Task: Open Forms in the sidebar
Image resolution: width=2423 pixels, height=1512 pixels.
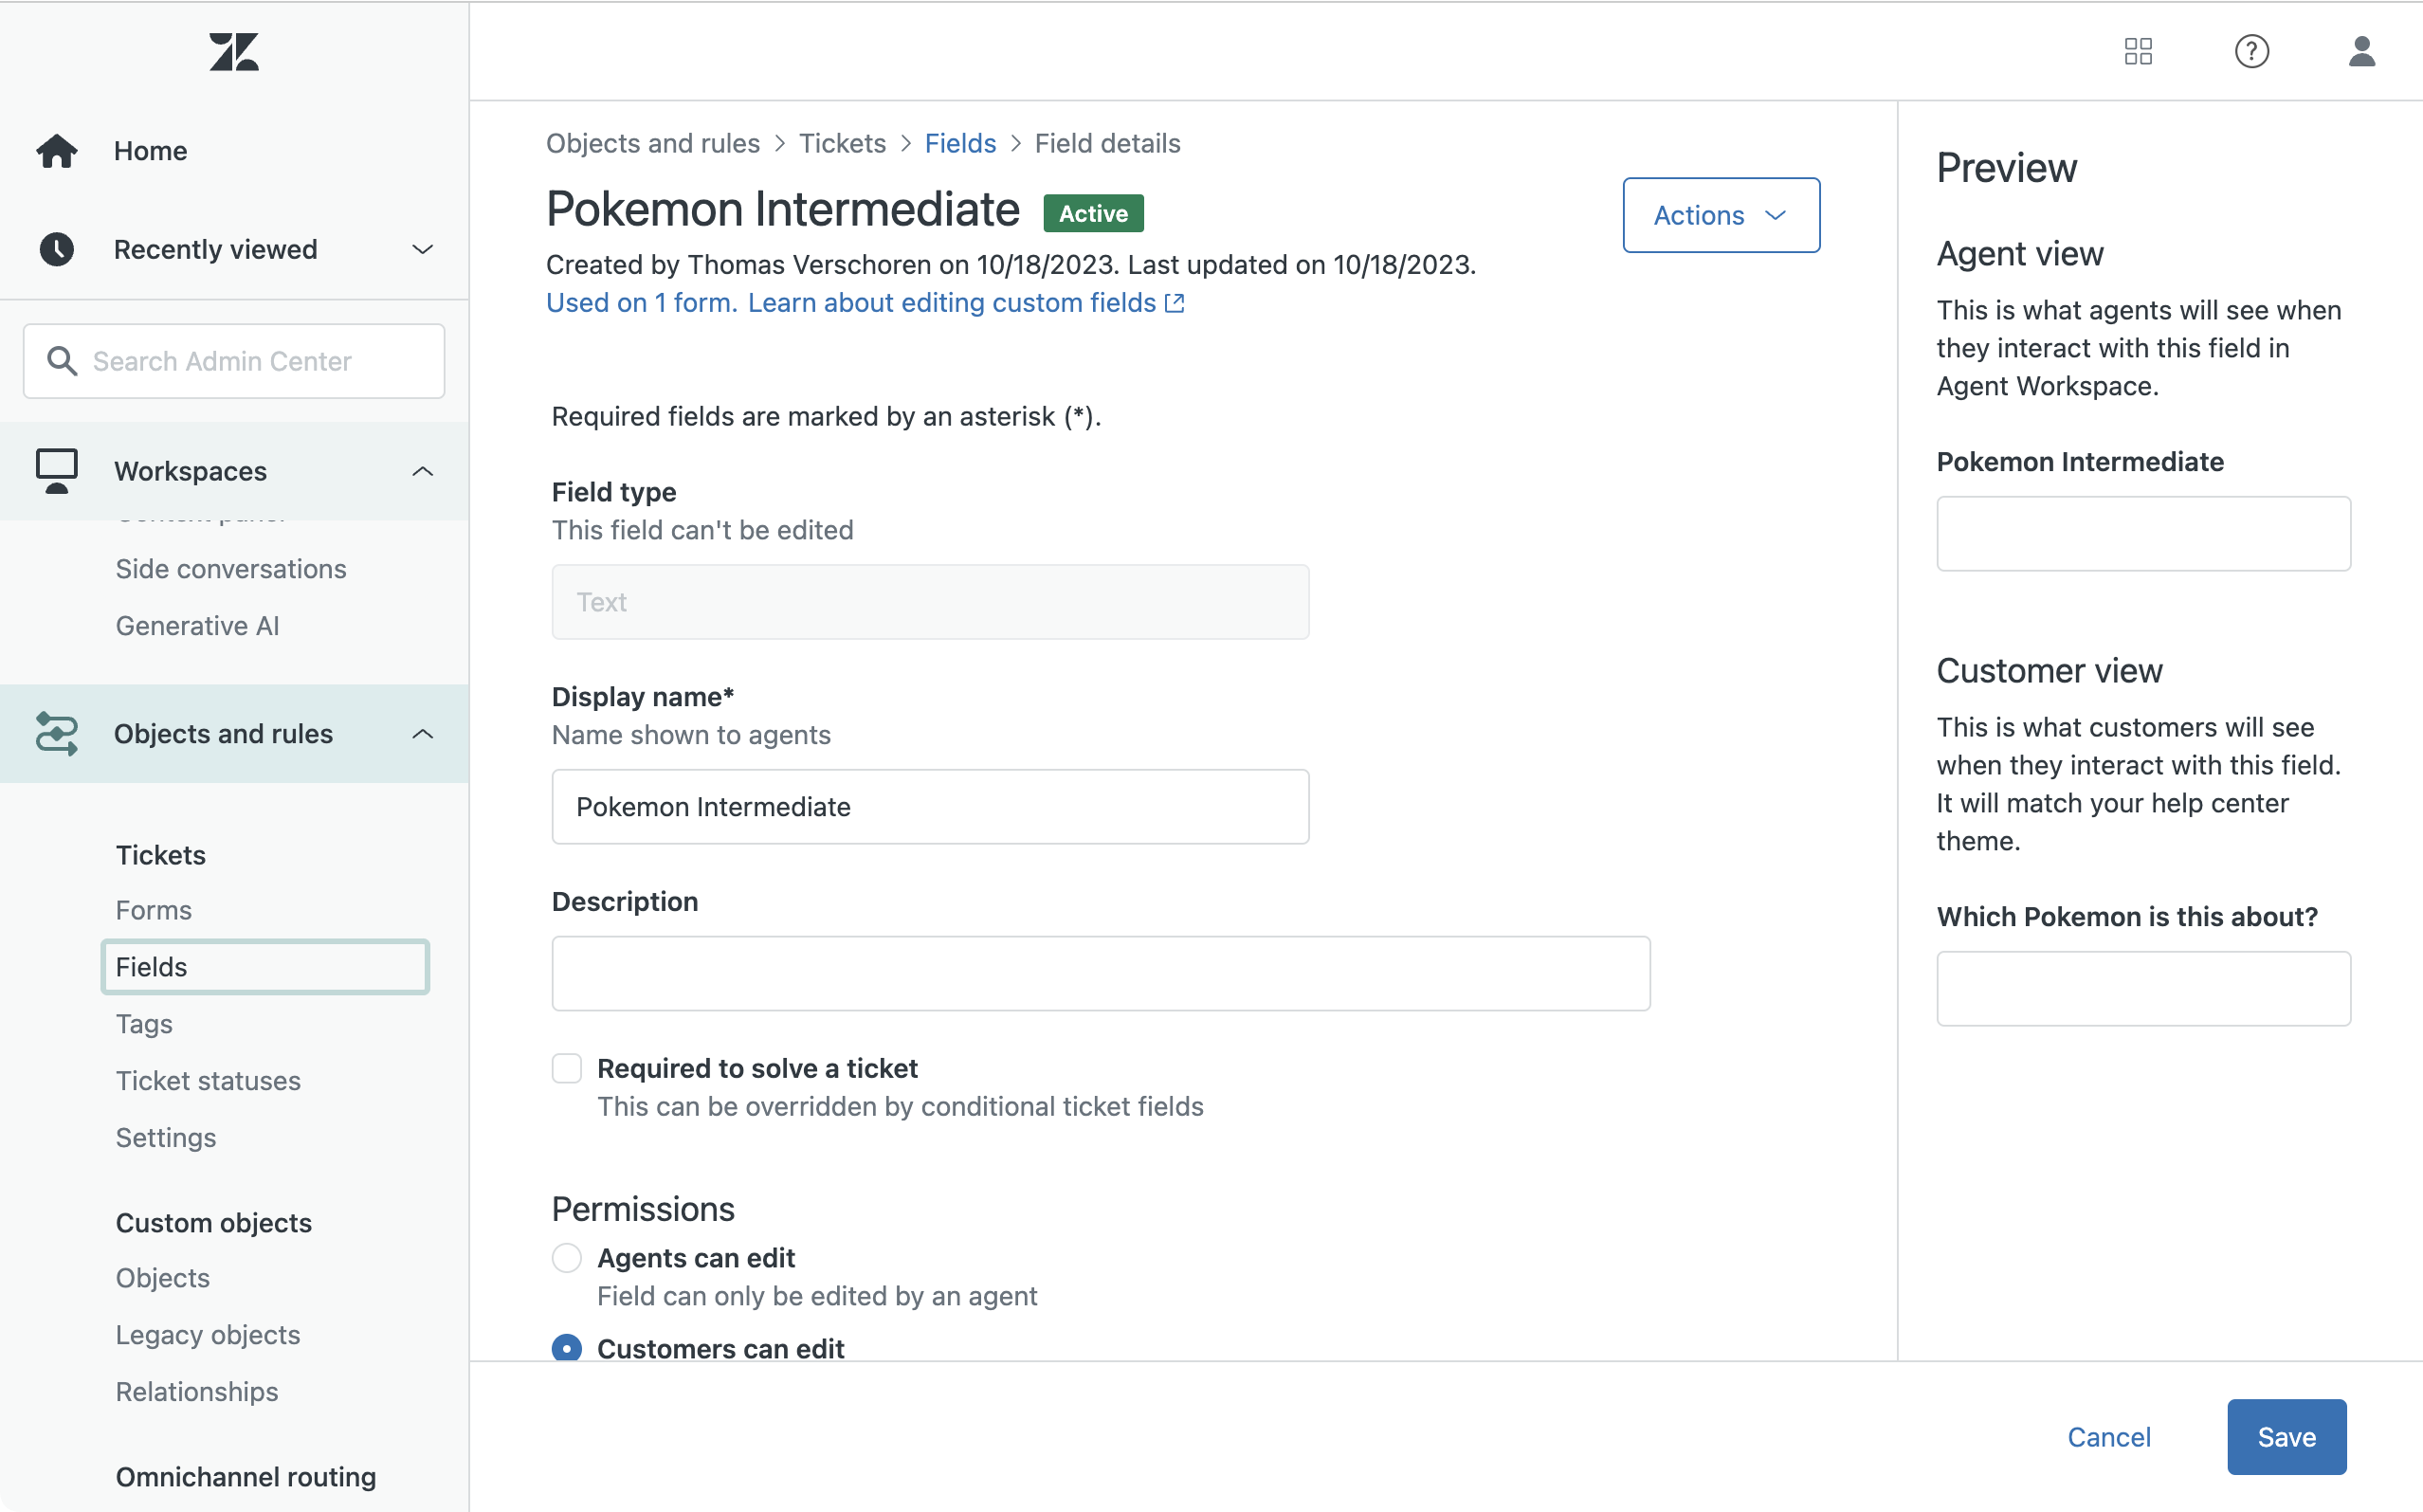Action: [153, 910]
